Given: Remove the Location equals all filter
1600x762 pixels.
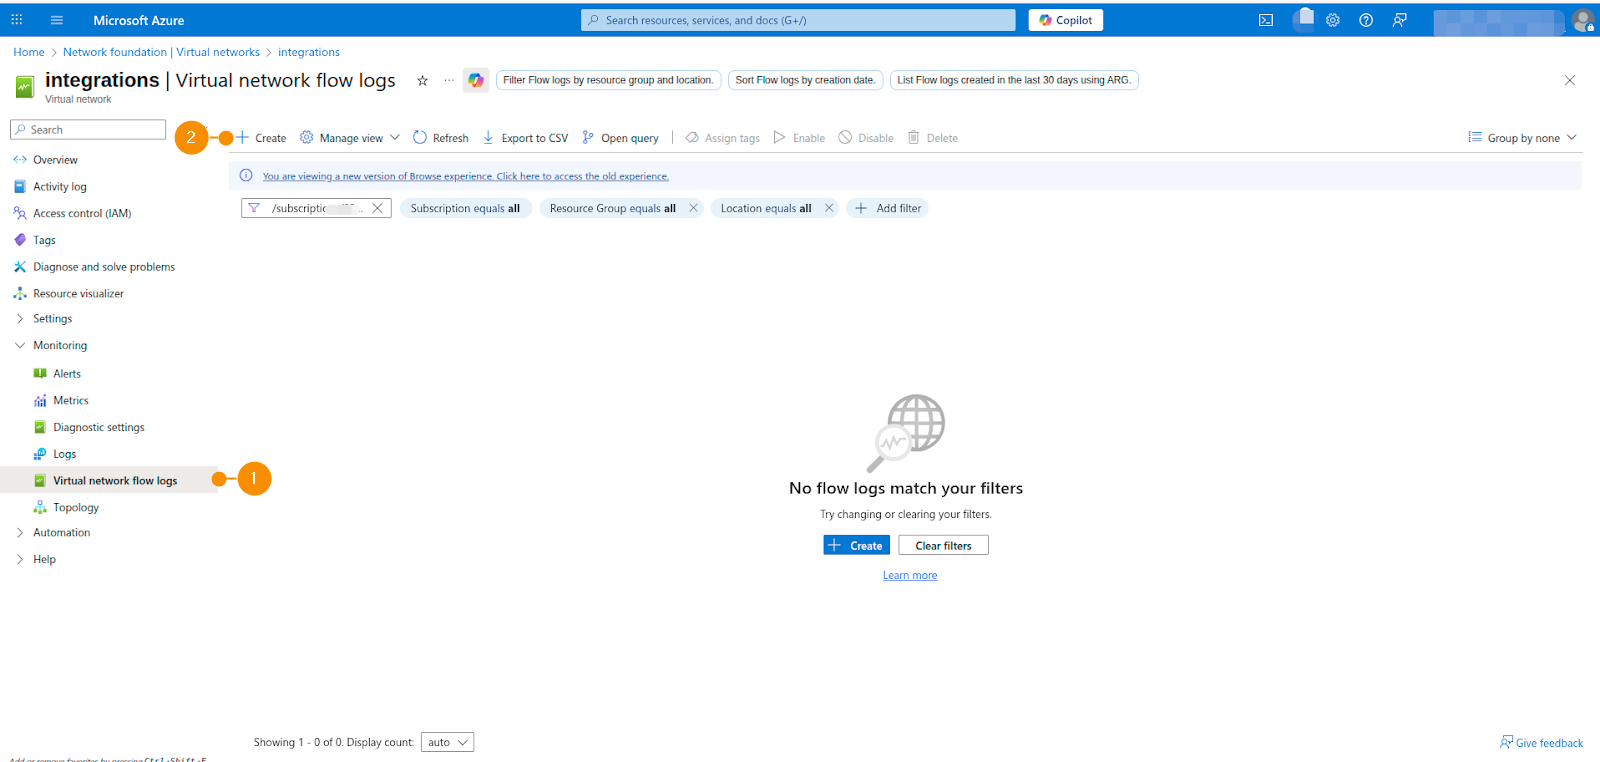Looking at the screenshot, I should (829, 208).
